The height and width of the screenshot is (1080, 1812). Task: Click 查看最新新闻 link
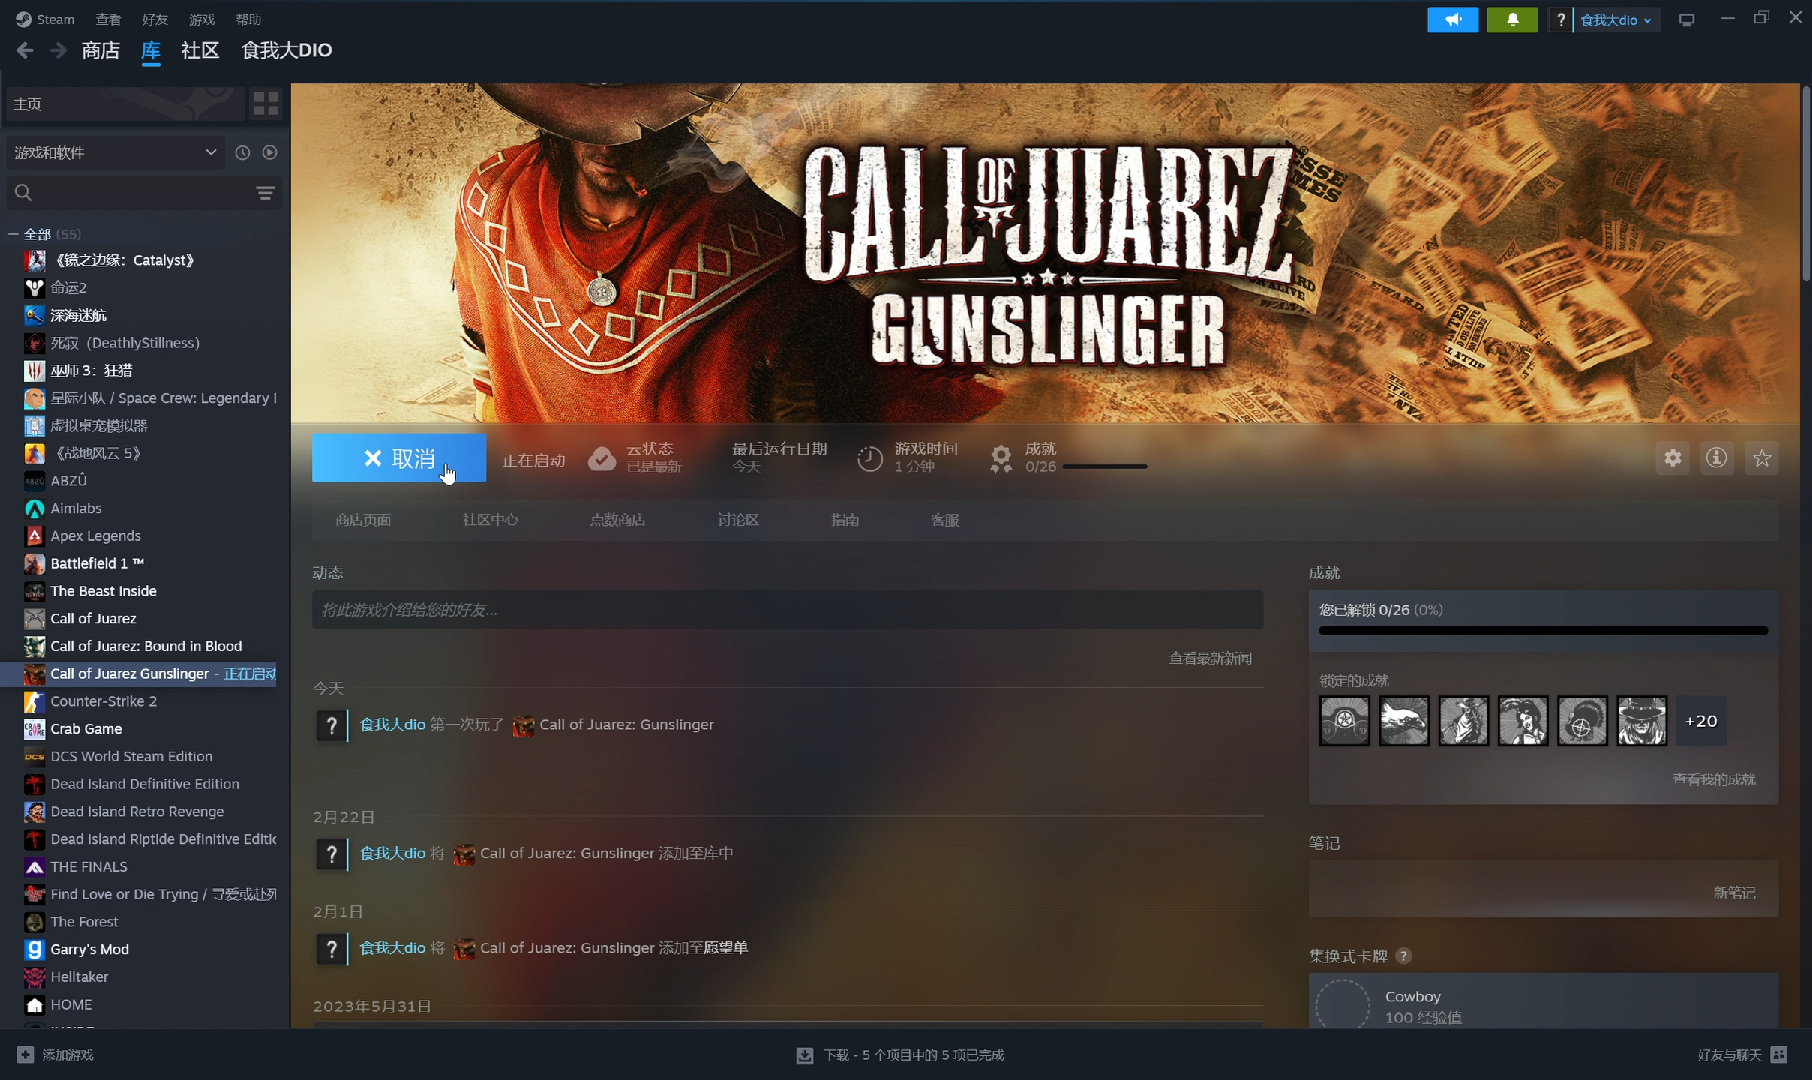tap(1210, 658)
